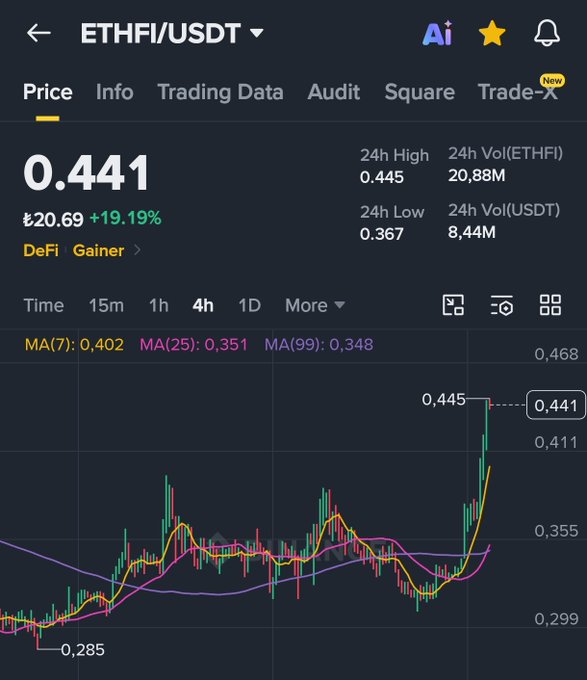Click the boxed 0,441 price axis marker
The width and height of the screenshot is (587, 680).
pos(556,405)
